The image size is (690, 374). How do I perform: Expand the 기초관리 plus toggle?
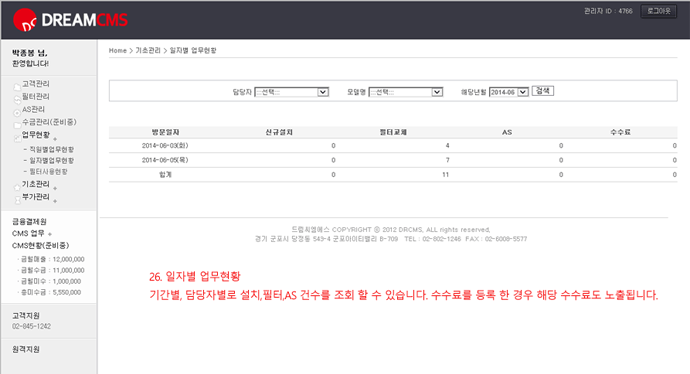click(55, 188)
